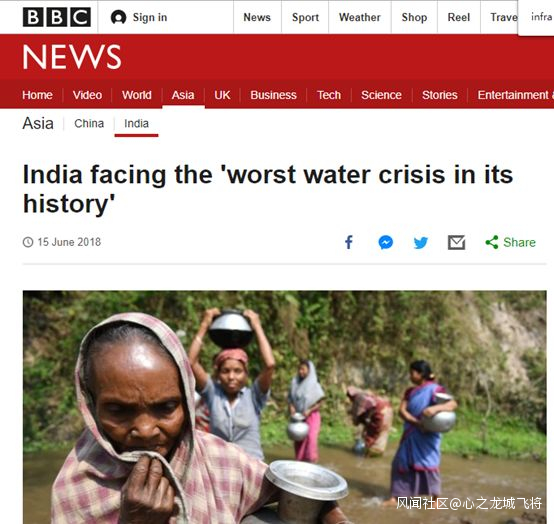The height and width of the screenshot is (524, 554).
Task: Share article via Messenger icon
Action: click(x=385, y=242)
